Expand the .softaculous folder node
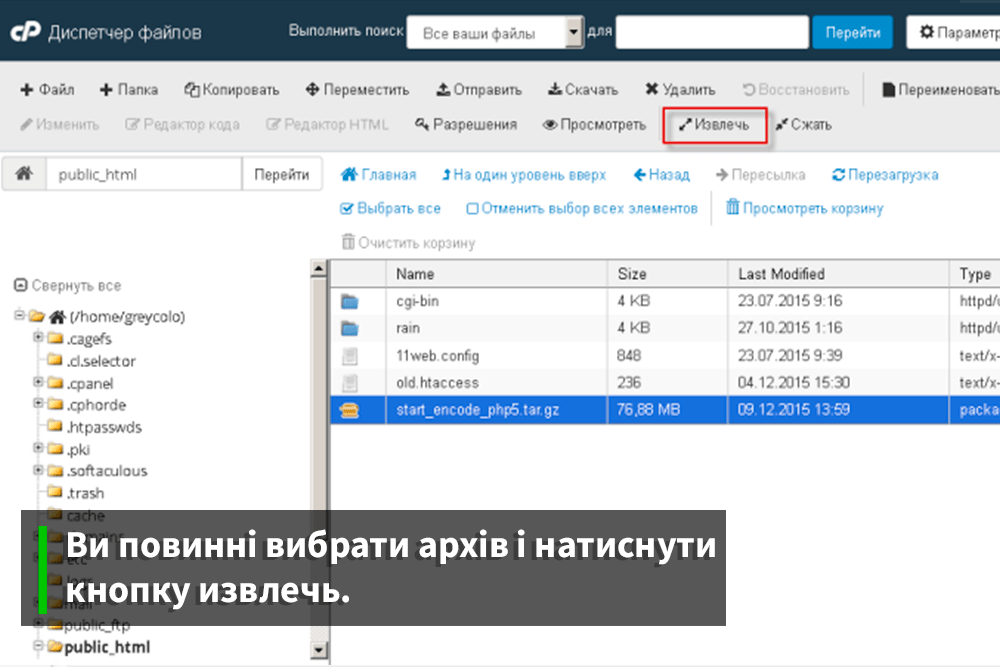This screenshot has height=667, width=1000. (38, 470)
